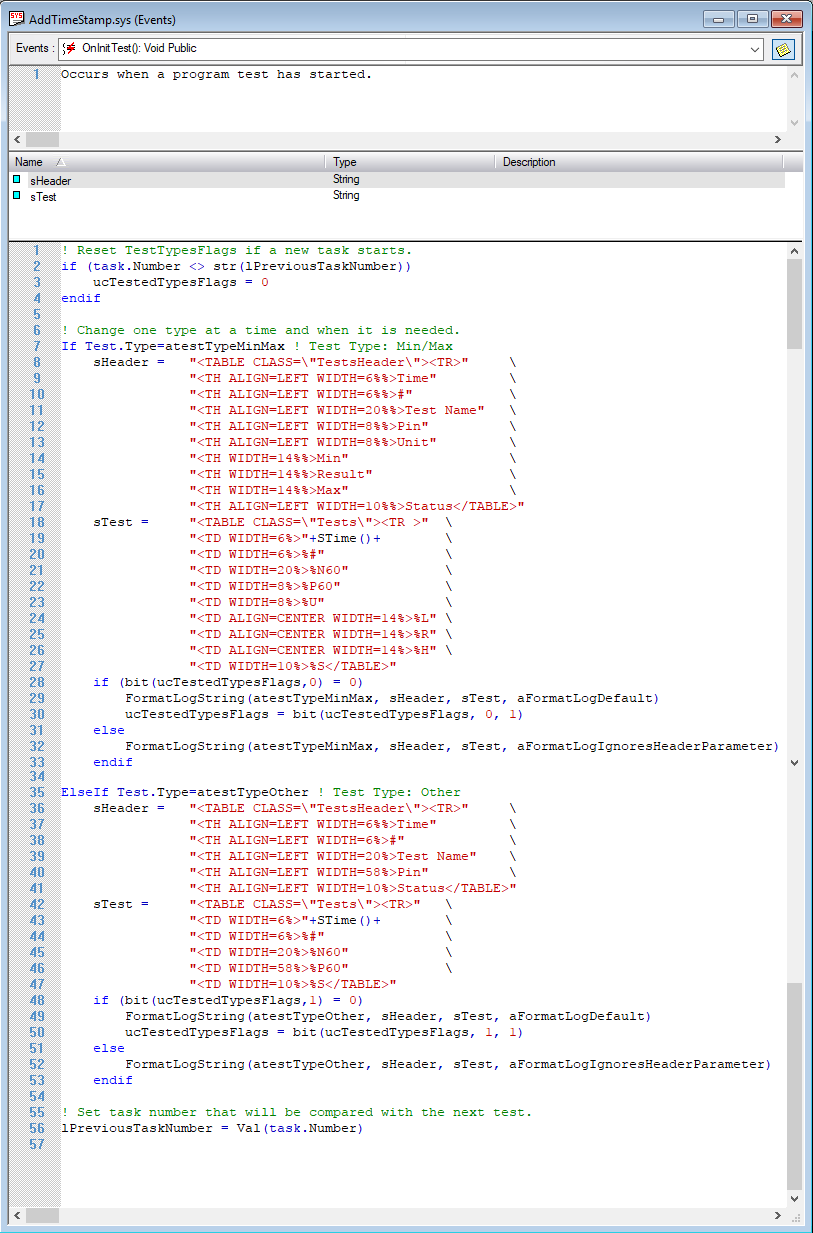This screenshot has width=813, height=1233.
Task: Click scroll-up arrow of the code editor
Action: tap(795, 250)
